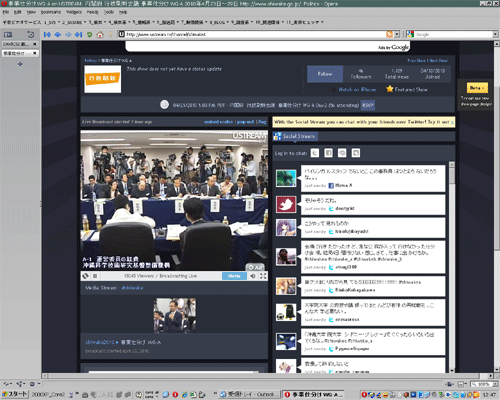Expand the 7_ bookmark folder
Screen dimensions: 500x400
[193, 22]
